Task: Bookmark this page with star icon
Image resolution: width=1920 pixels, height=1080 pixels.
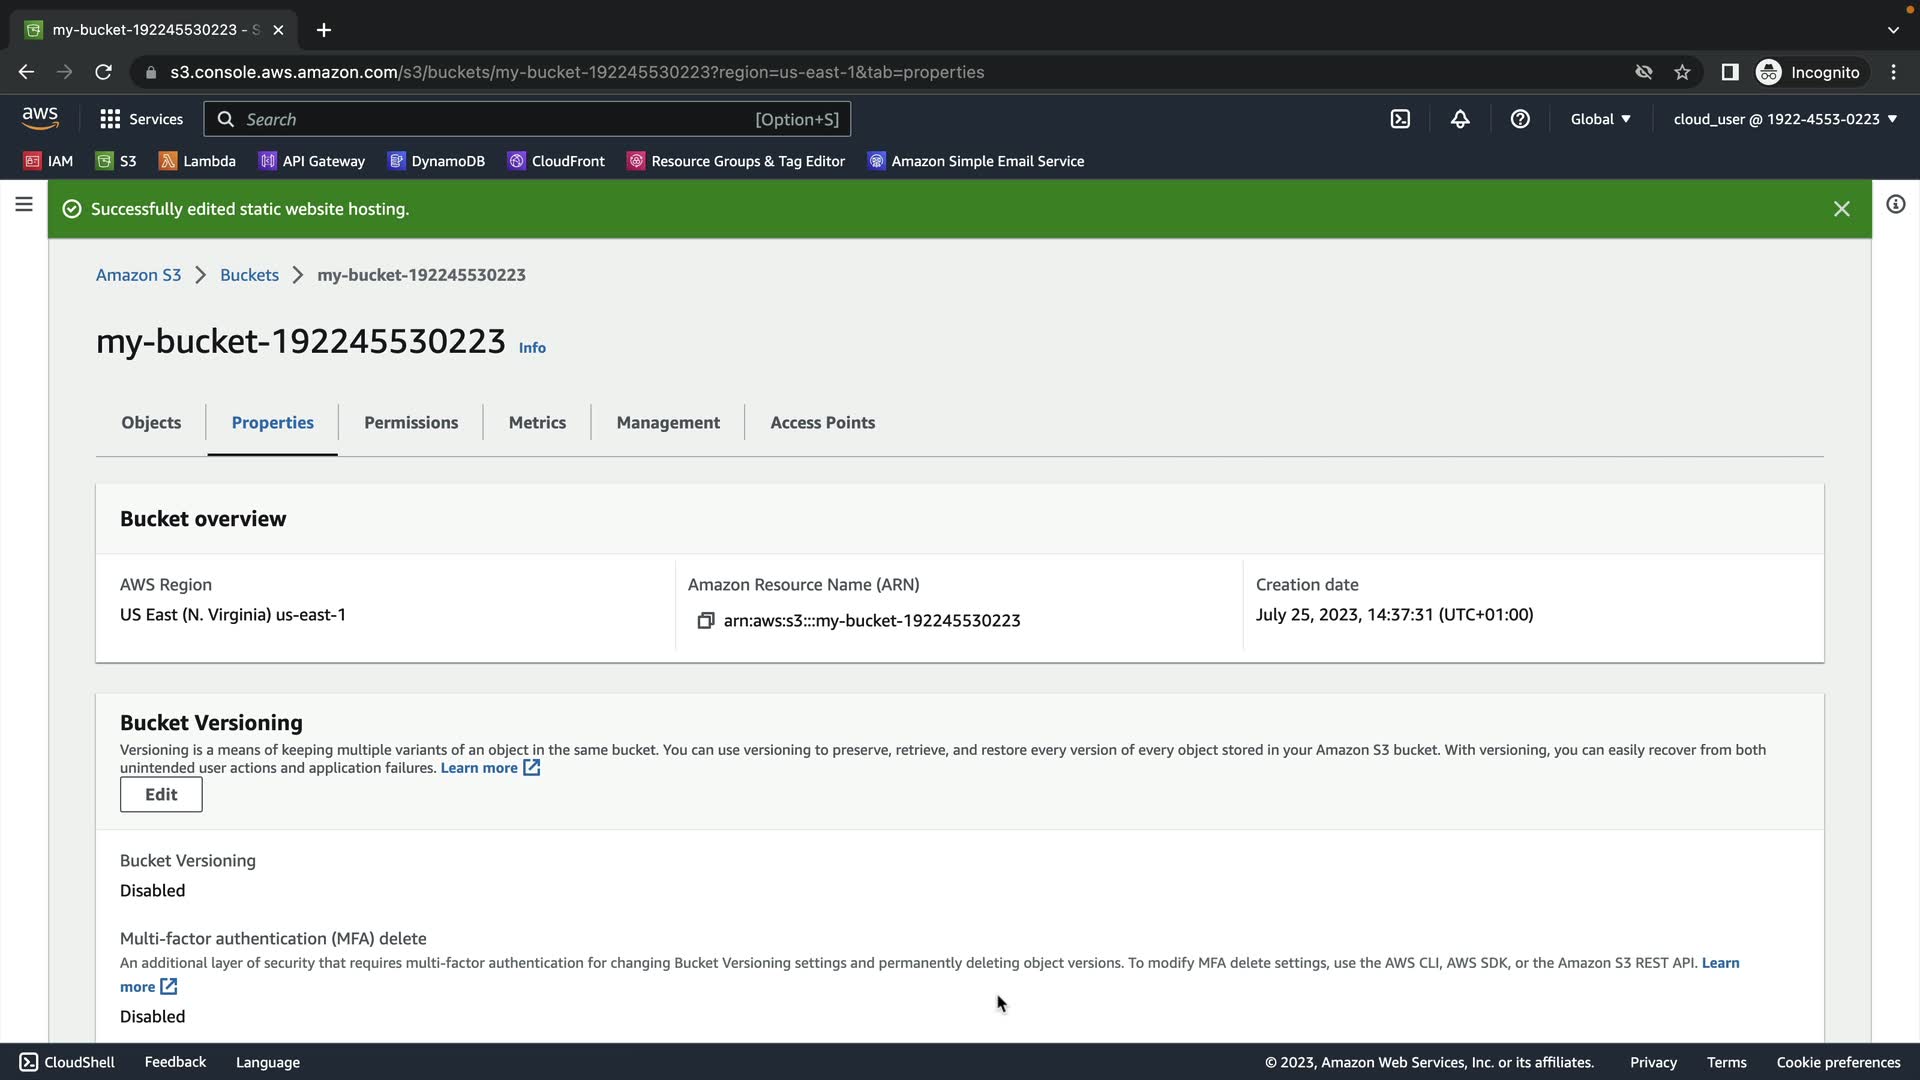Action: pyautogui.click(x=1682, y=72)
